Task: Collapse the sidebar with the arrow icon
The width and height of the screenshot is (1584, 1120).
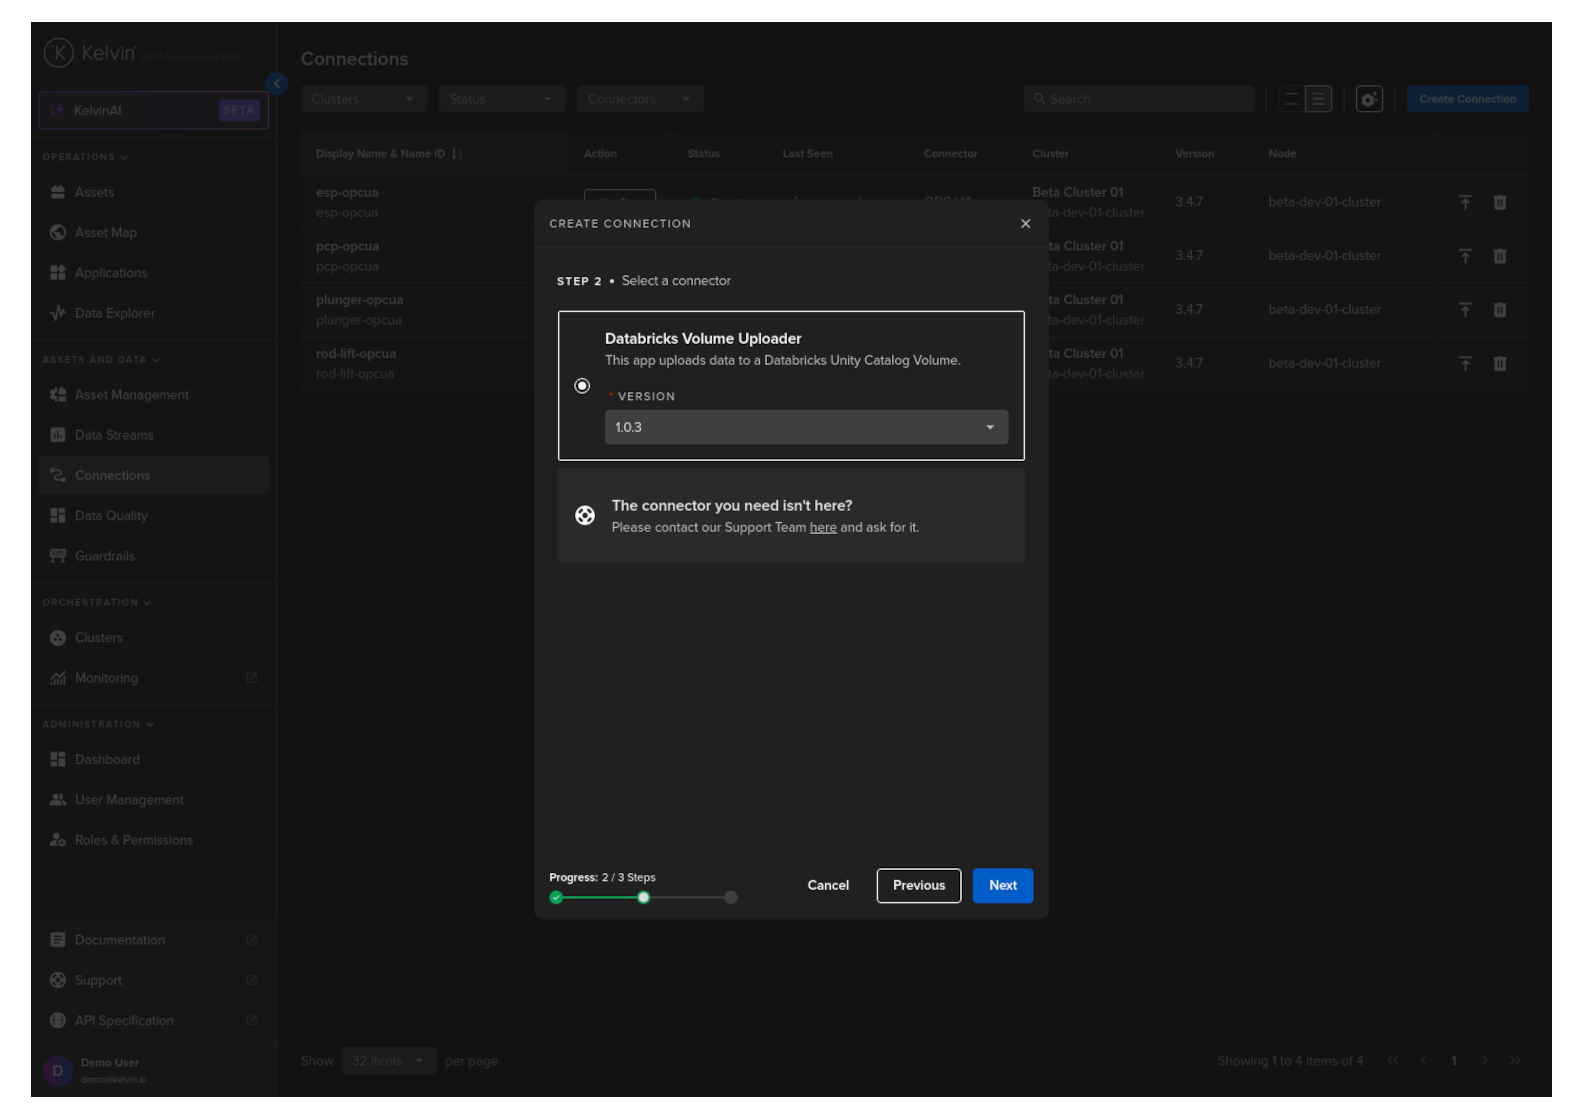Action: [x=277, y=84]
